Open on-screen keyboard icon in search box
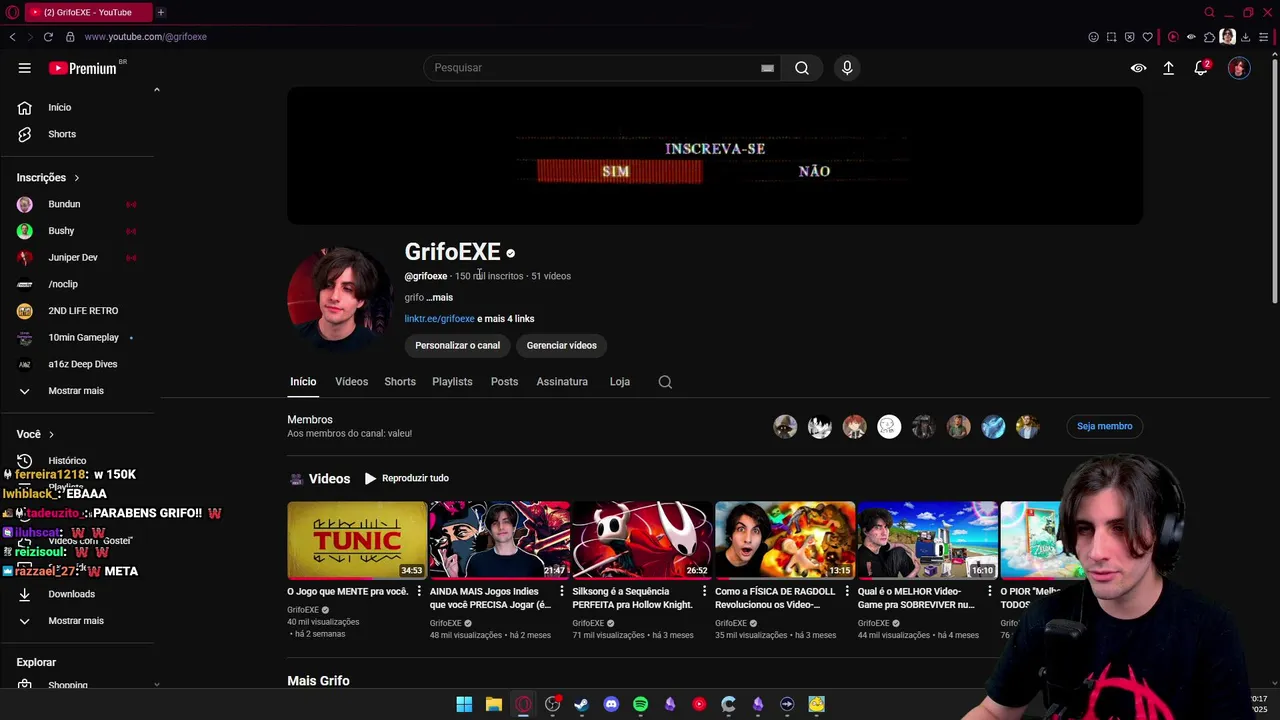 click(x=767, y=68)
